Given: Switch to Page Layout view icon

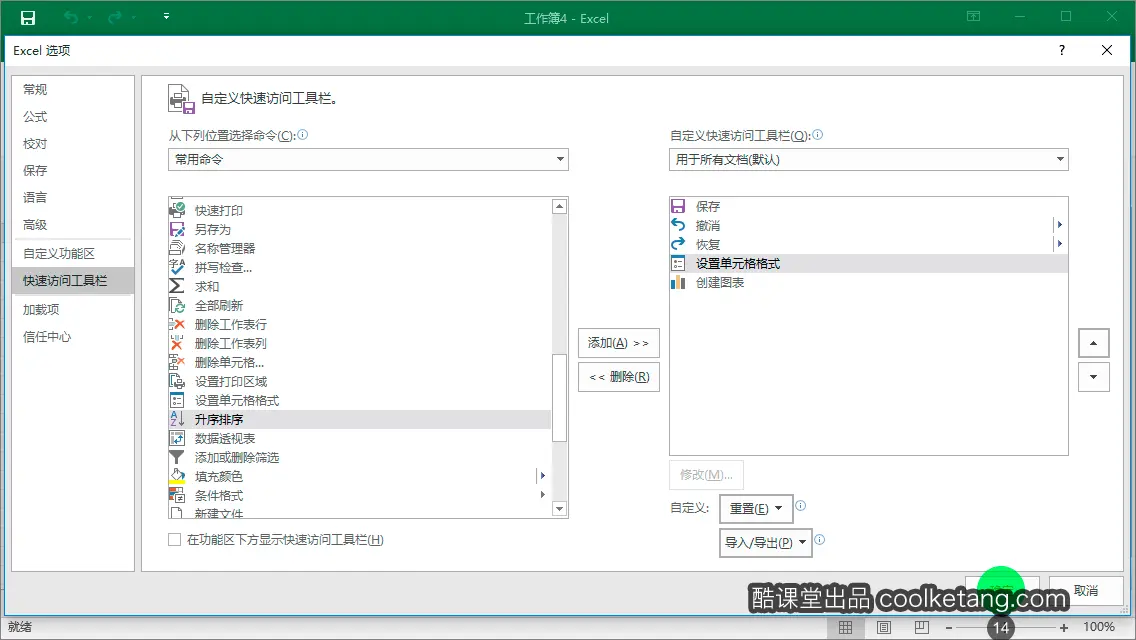Looking at the screenshot, I should point(884,627).
